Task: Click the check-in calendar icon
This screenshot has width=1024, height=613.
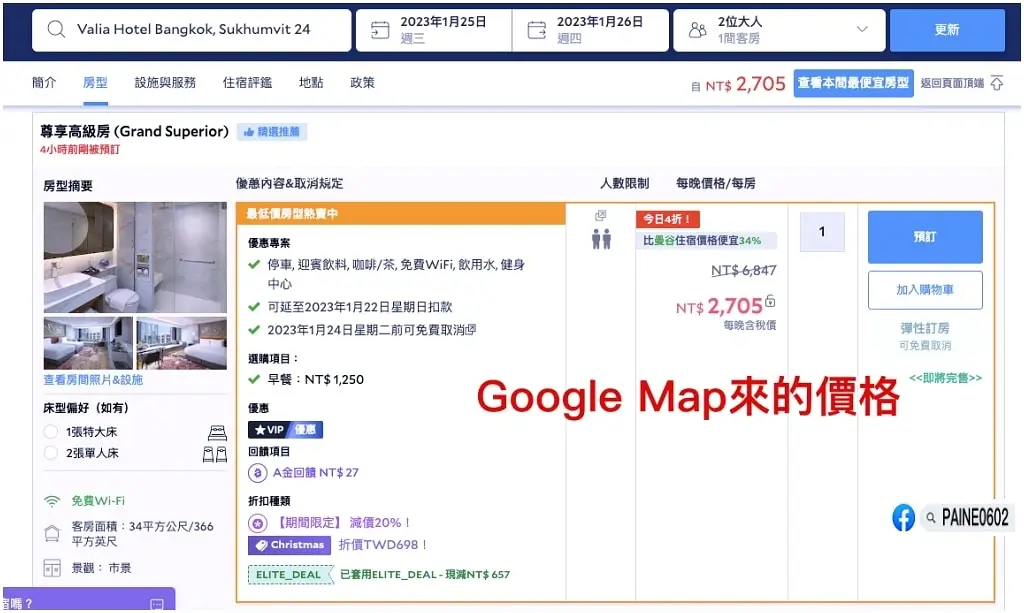Action: pyautogui.click(x=380, y=30)
